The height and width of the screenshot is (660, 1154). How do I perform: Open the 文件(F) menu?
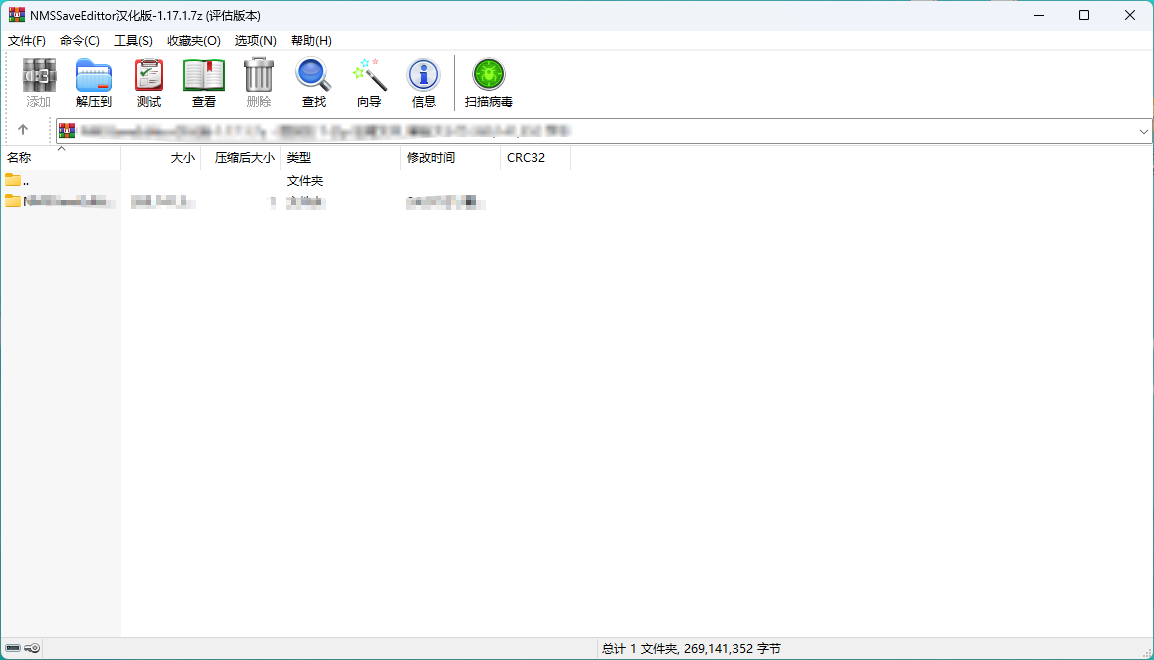[27, 41]
